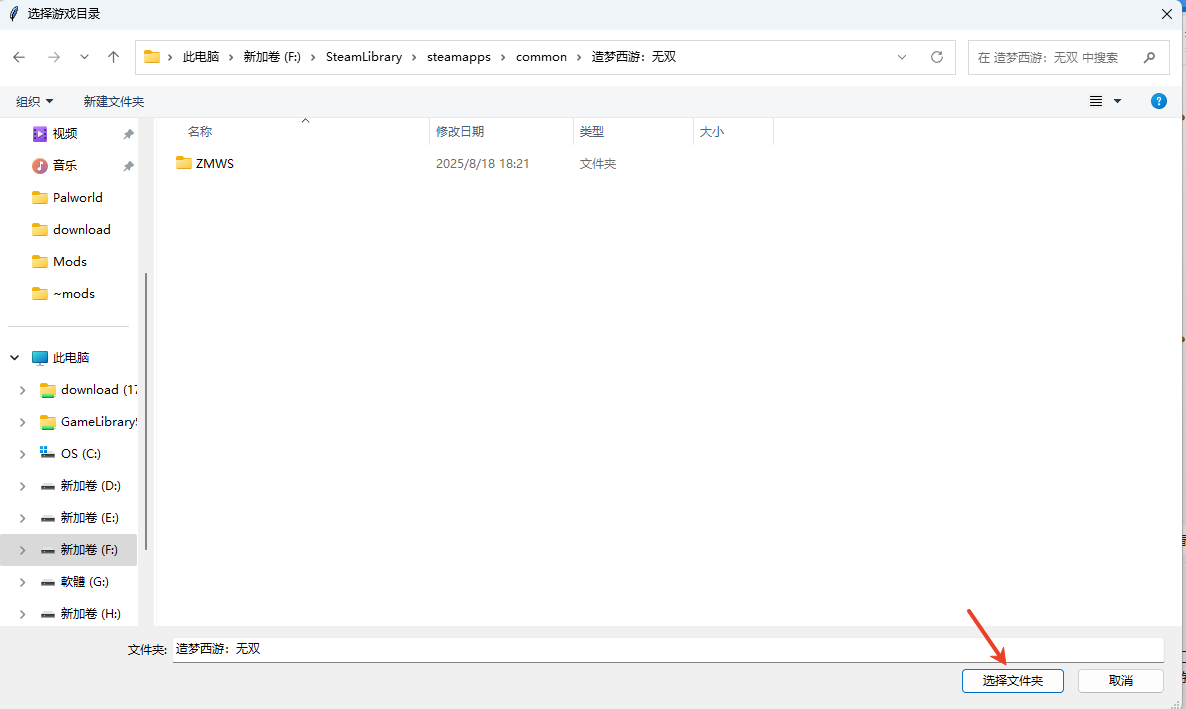The width and height of the screenshot is (1186, 709).
Task: Click the pin icon beside 音乐
Action: 129,166
